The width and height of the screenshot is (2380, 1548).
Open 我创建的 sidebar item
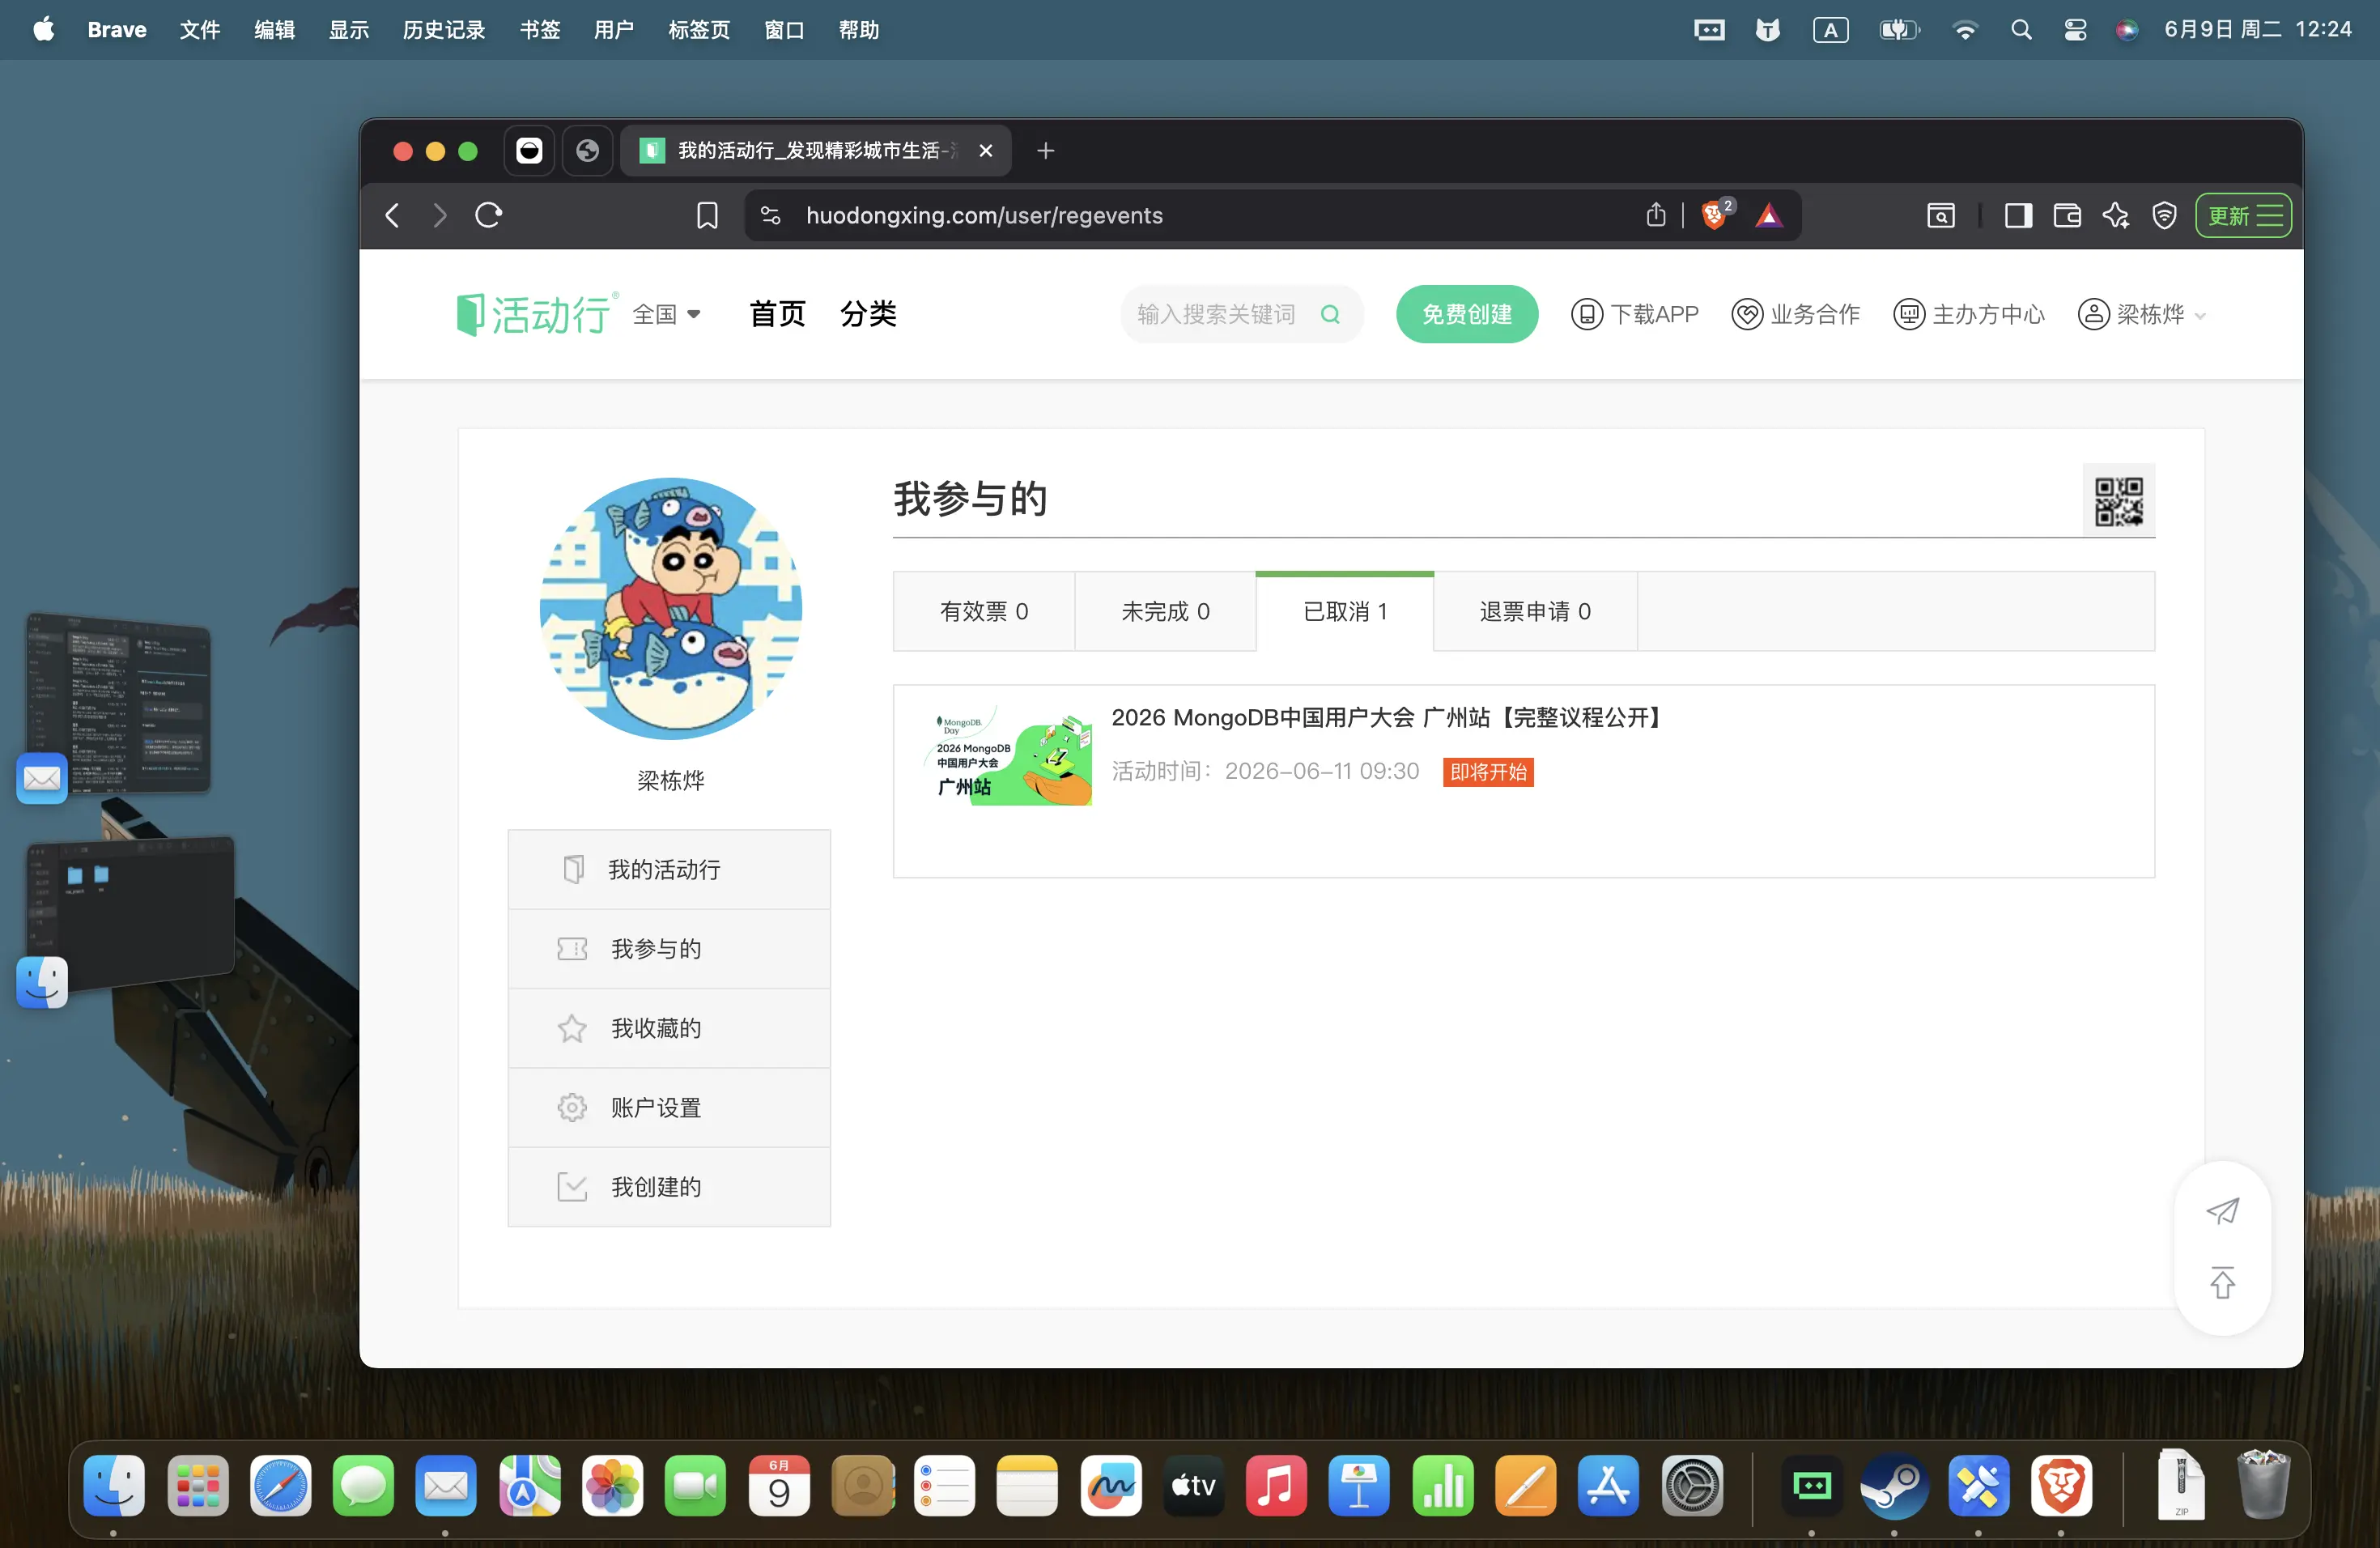(669, 1186)
